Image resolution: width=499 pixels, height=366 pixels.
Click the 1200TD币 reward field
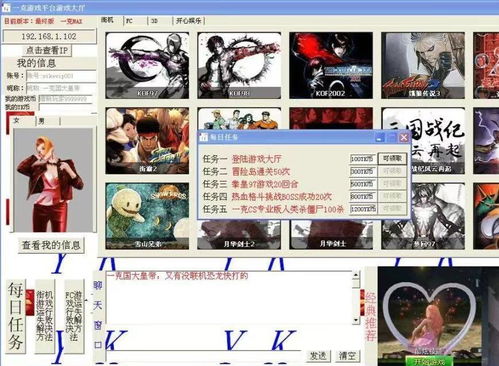click(363, 209)
